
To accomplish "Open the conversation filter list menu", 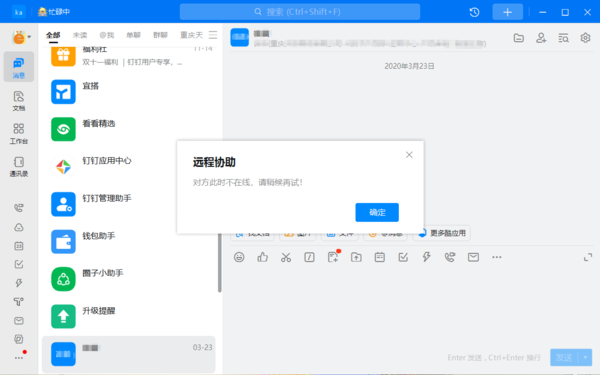I will [213, 35].
